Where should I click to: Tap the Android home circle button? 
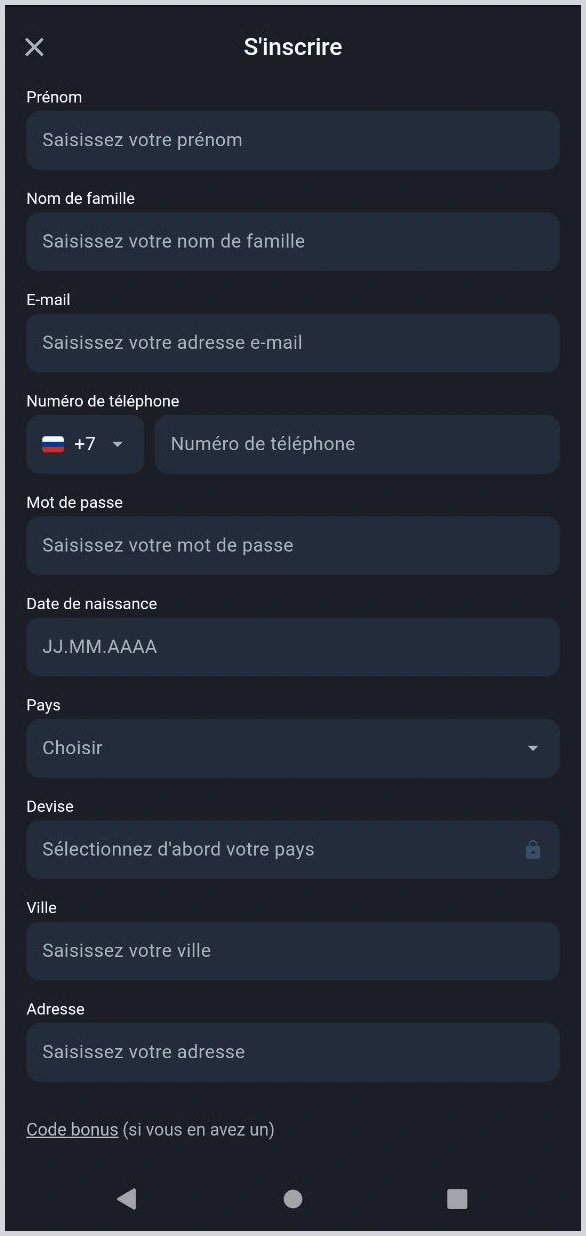(x=293, y=1198)
